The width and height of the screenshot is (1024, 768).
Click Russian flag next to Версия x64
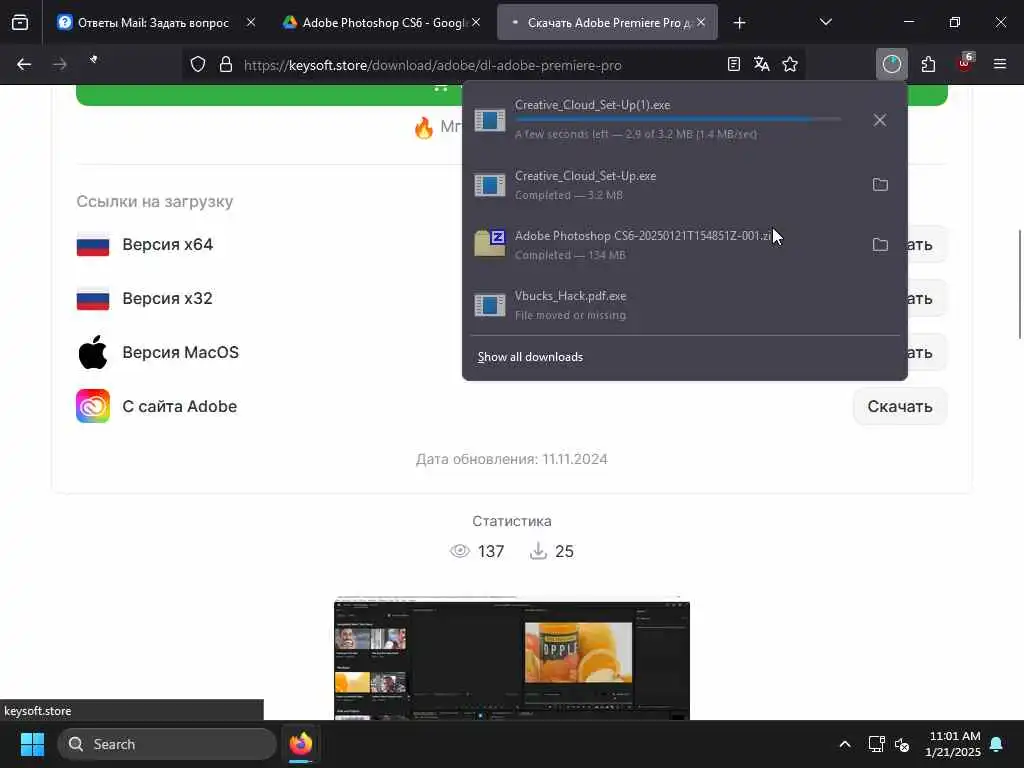pos(93,245)
